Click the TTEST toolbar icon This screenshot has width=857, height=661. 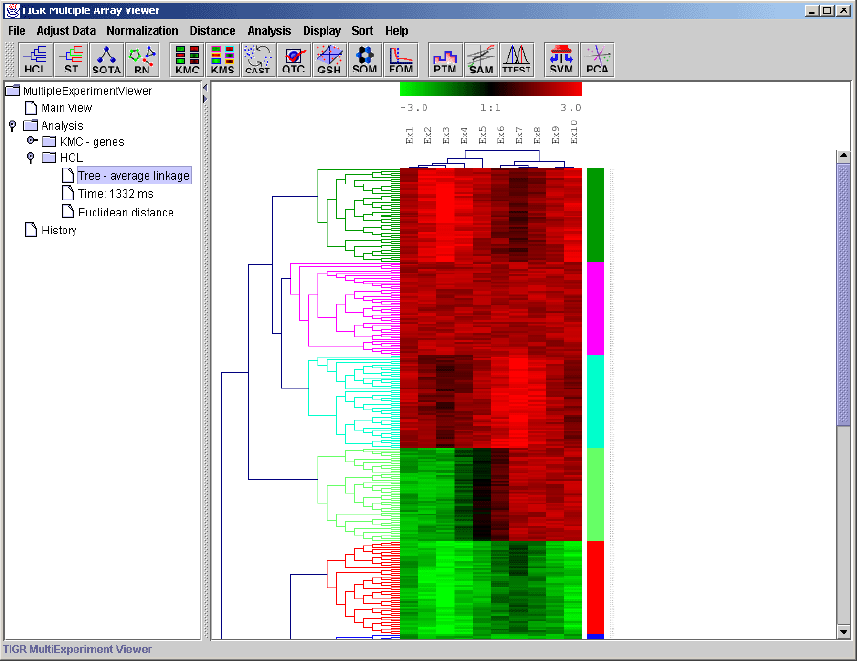(x=516, y=60)
